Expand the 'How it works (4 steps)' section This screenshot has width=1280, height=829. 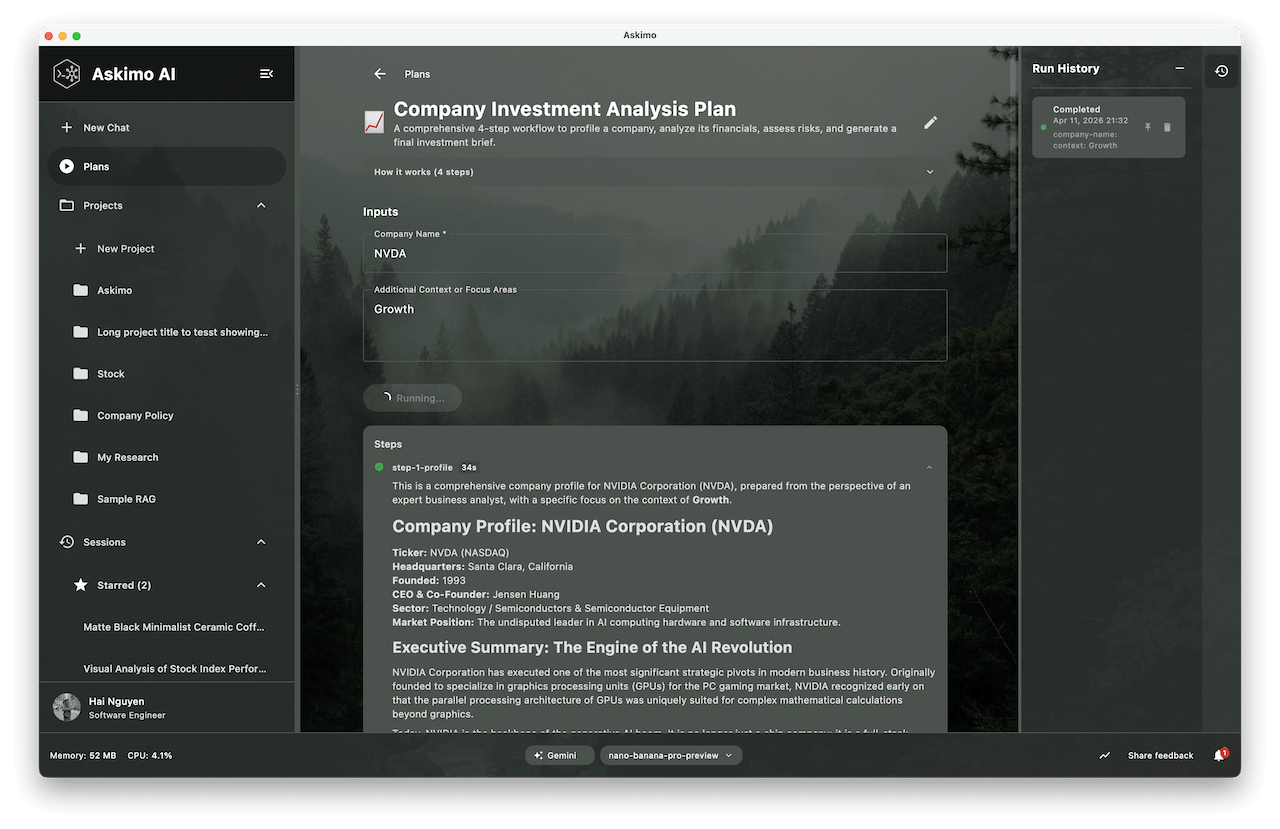click(x=655, y=172)
